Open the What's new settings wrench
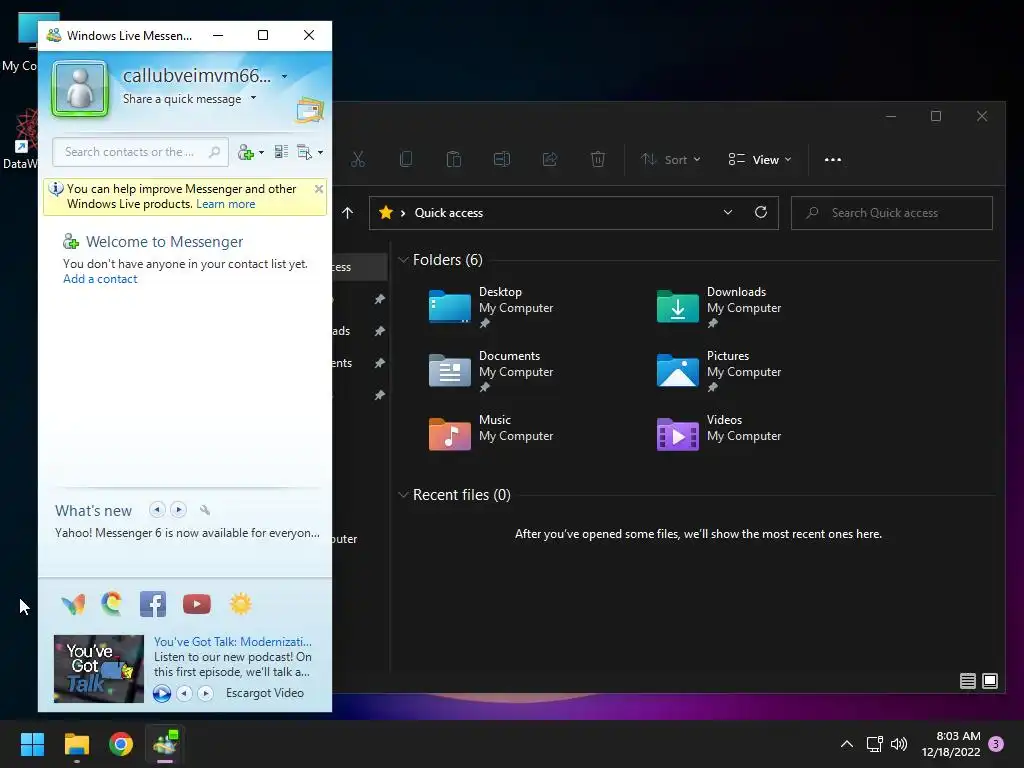 click(204, 510)
